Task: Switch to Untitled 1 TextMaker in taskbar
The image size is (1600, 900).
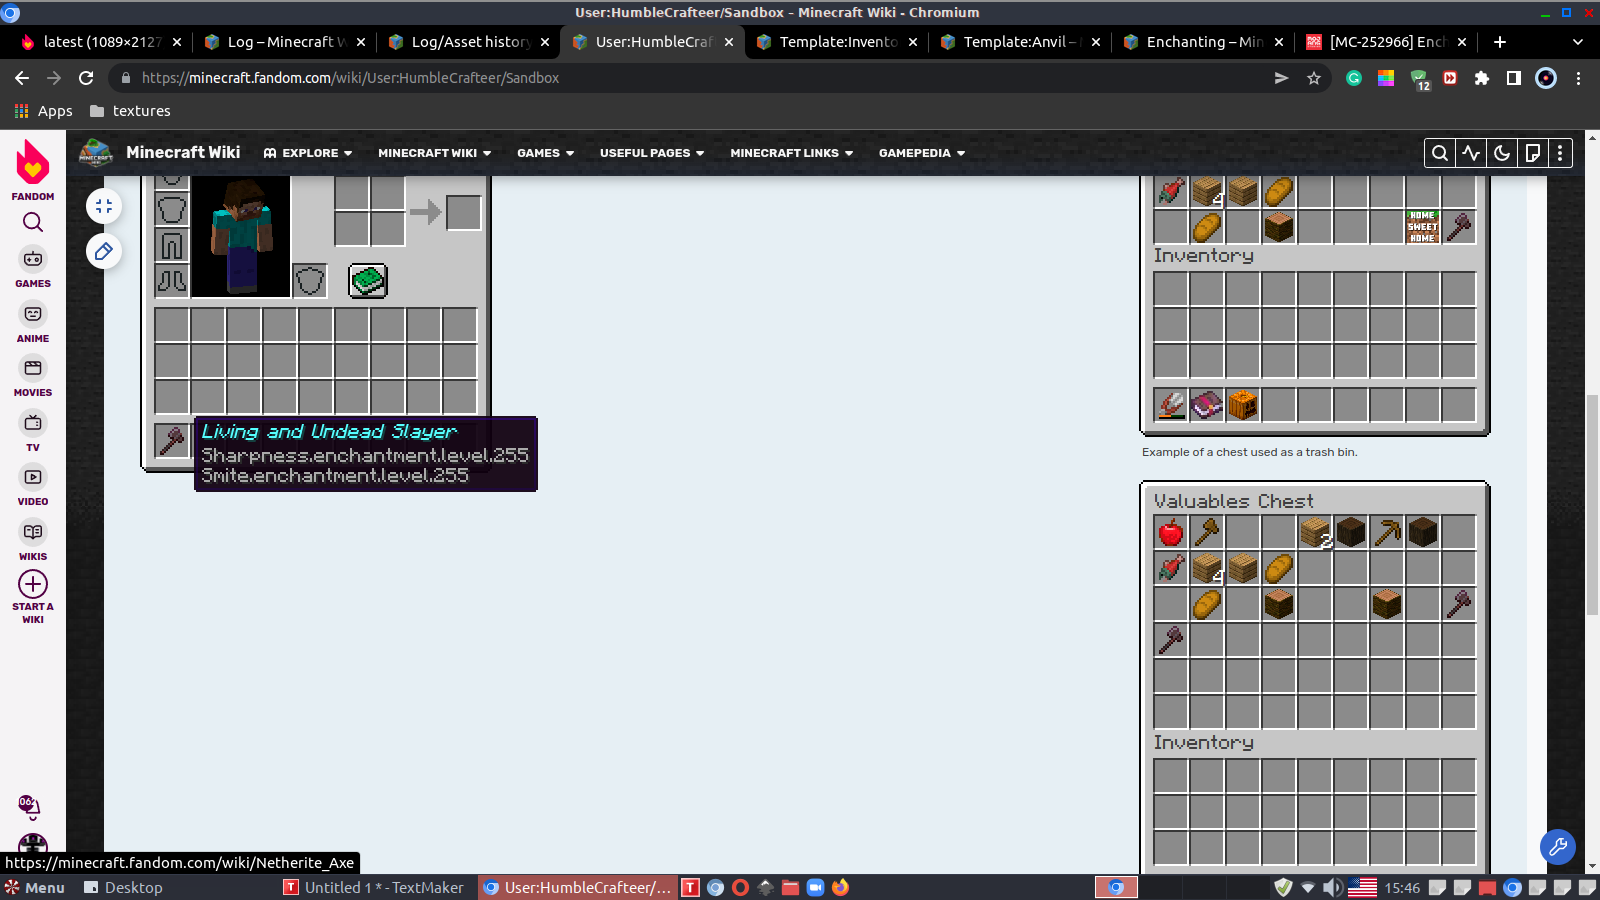Action: pos(374,888)
